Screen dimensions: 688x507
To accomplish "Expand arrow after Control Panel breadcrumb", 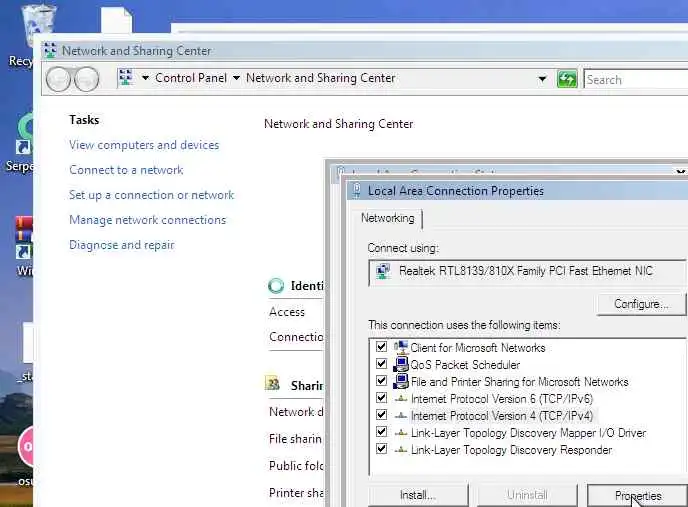I will (236, 78).
